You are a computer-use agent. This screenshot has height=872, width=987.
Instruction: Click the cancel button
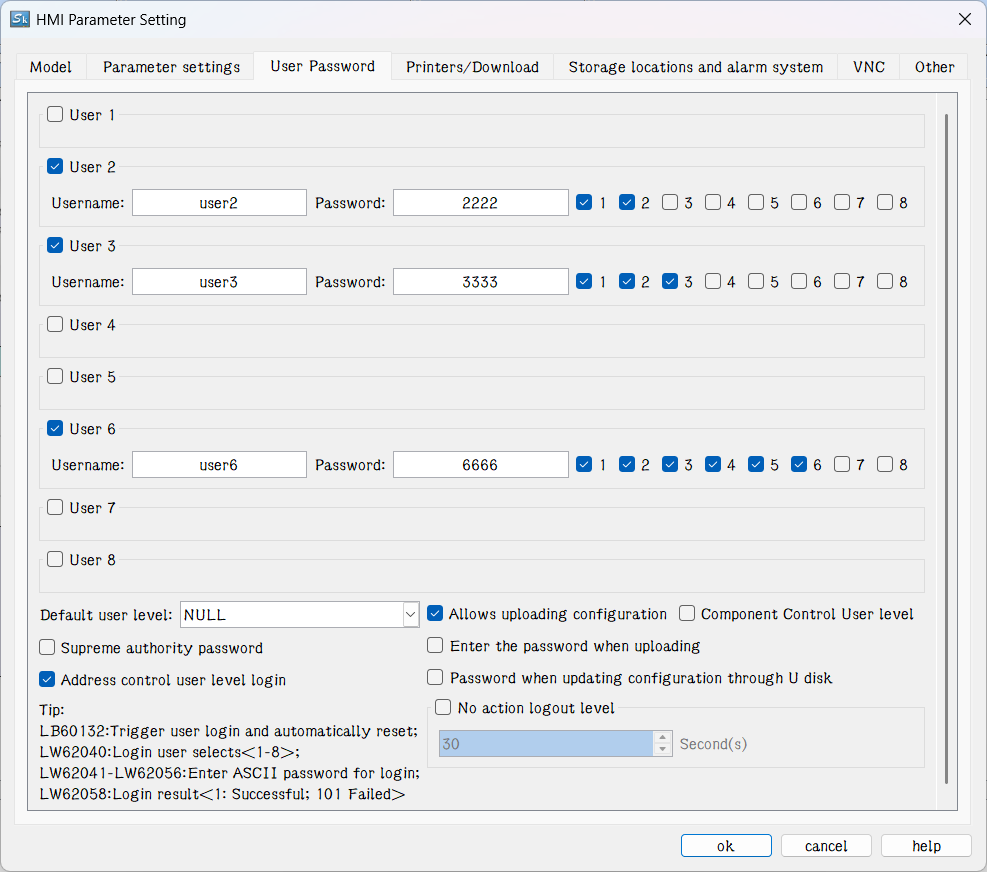pyautogui.click(x=826, y=846)
